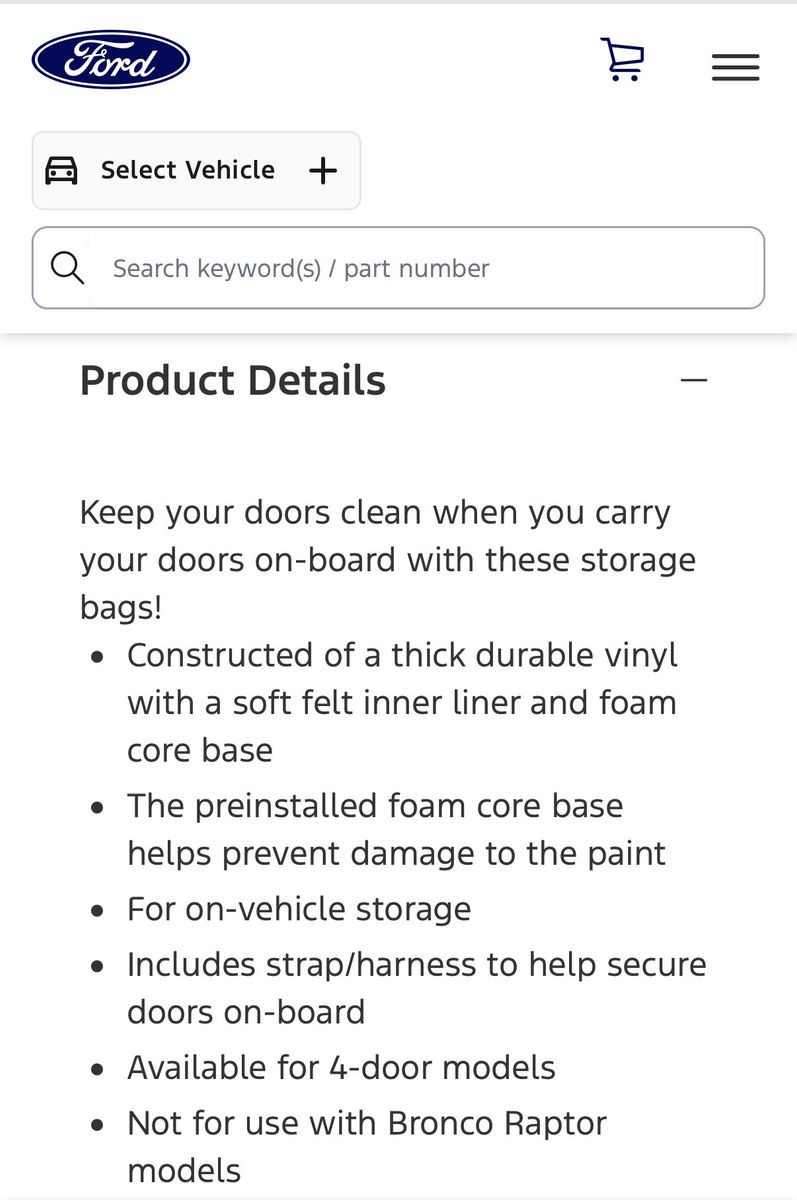Click the car icon beside Select Vehicle
The image size is (797, 1200).
62,171
